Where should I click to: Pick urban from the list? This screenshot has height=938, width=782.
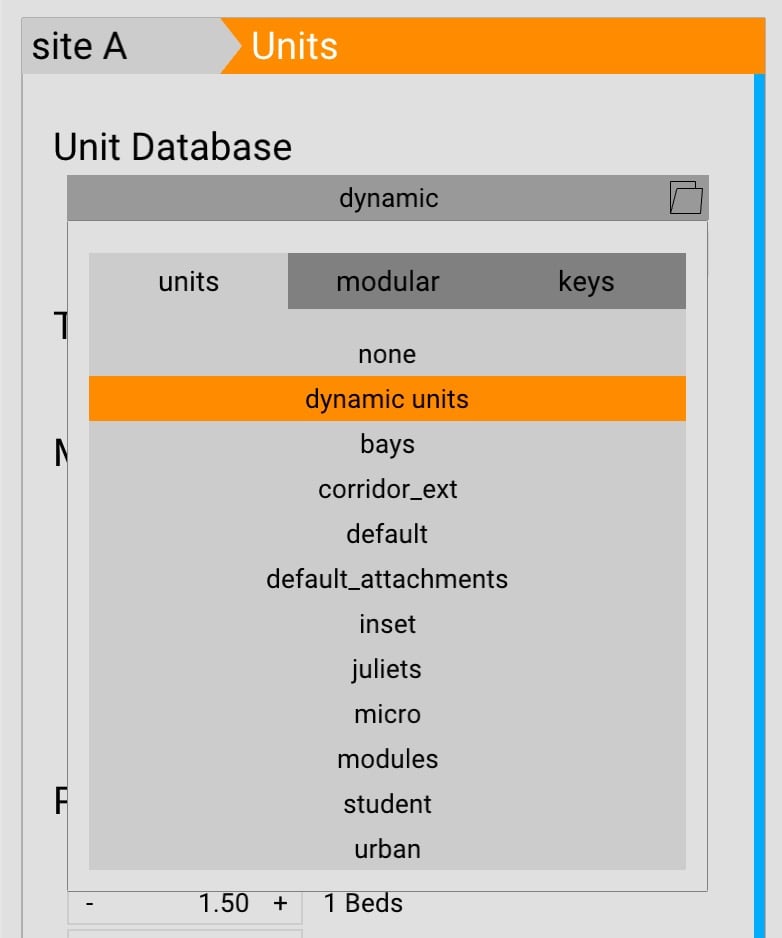point(387,849)
